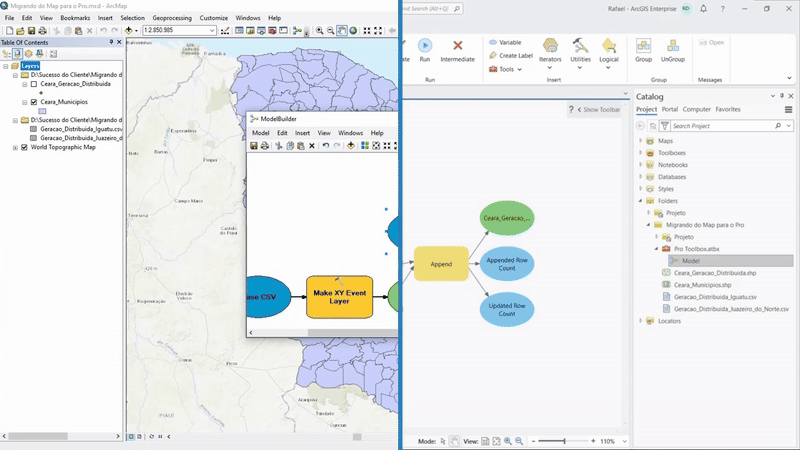800x450 pixels.
Task: Save the model in ModelBuilder toolbar
Action: tap(254, 146)
